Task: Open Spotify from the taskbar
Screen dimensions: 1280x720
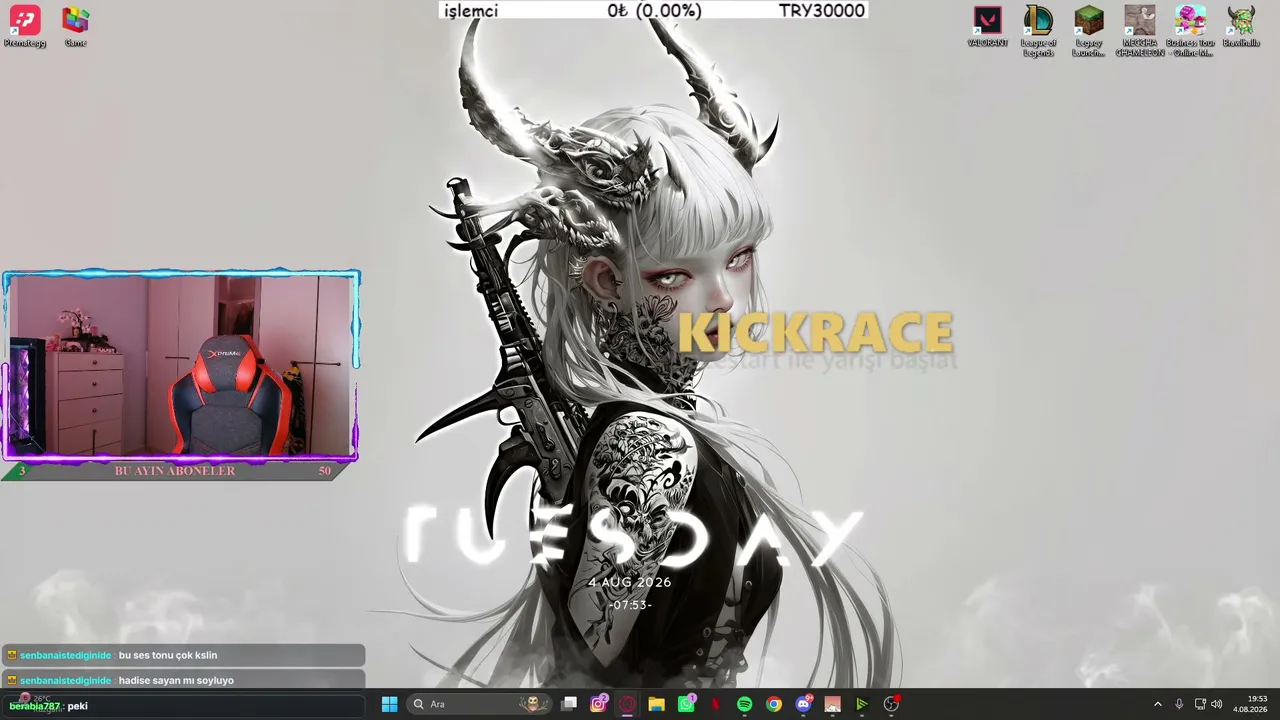Action: 744,704
